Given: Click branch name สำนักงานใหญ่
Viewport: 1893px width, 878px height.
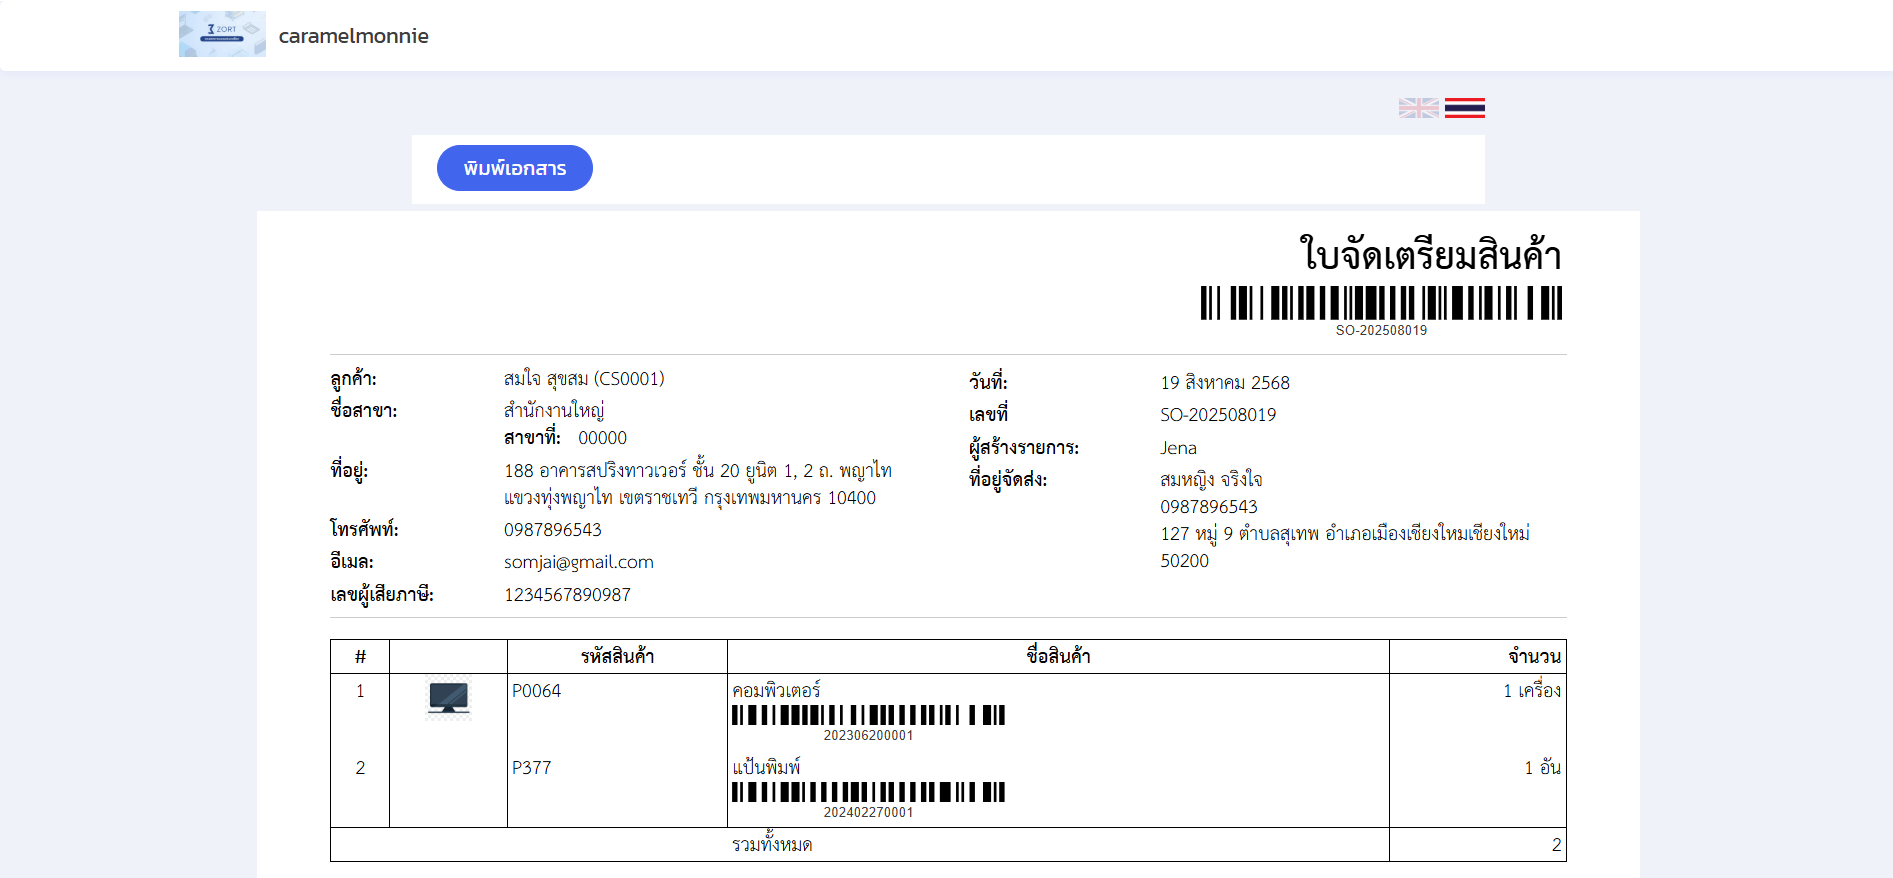Looking at the screenshot, I should pyautogui.click(x=554, y=410).
